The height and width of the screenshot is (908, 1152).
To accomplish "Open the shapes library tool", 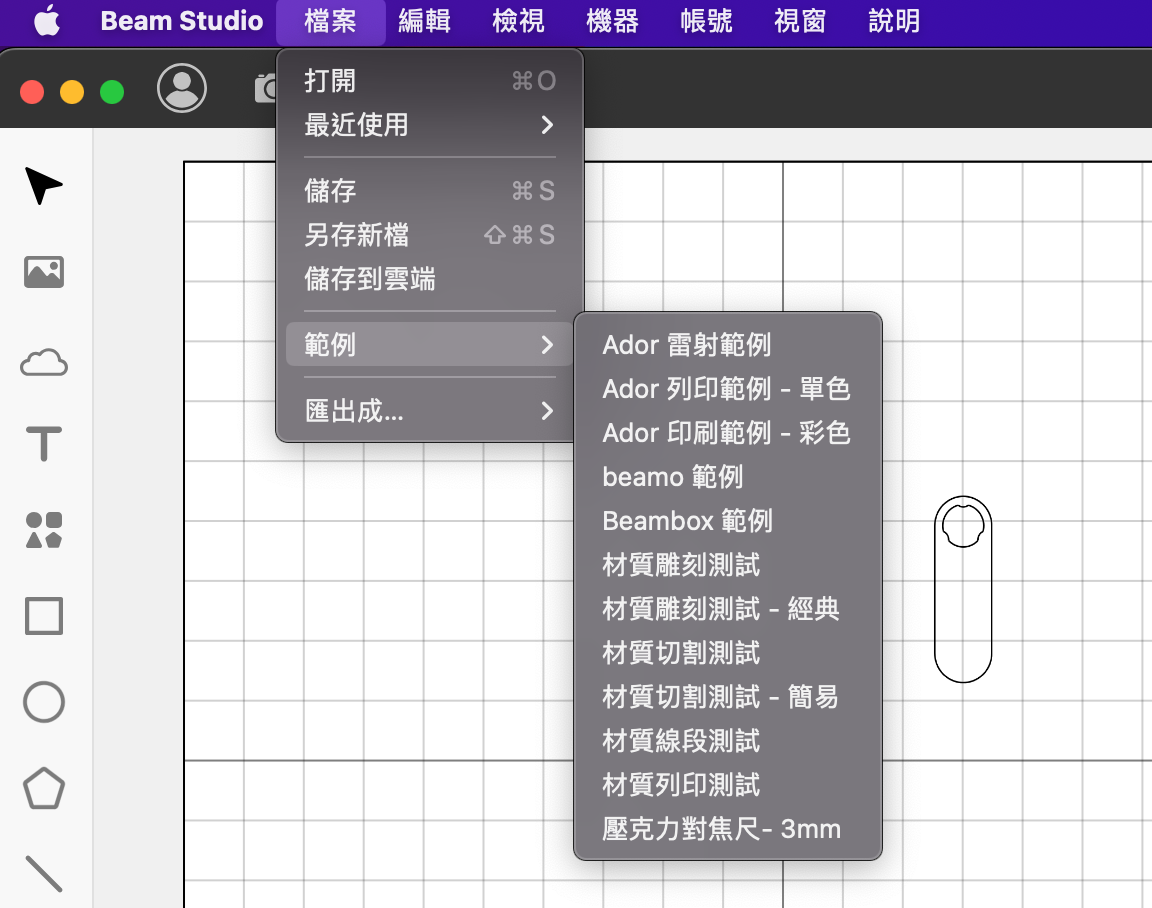I will [44, 530].
